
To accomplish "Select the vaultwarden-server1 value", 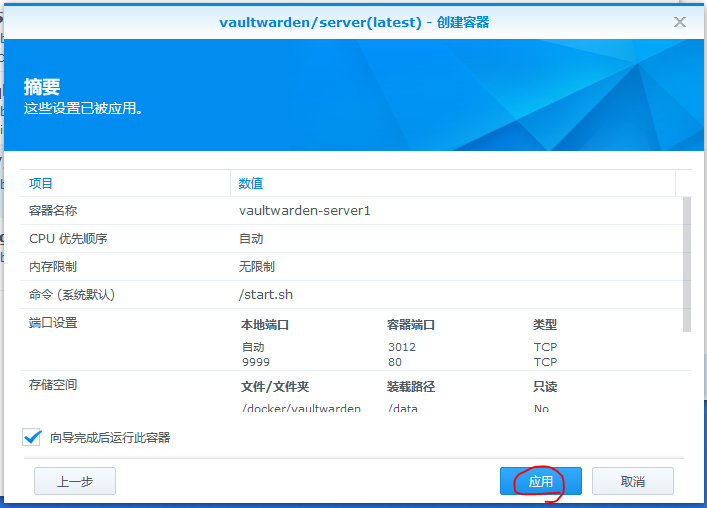I will pyautogui.click(x=305, y=211).
